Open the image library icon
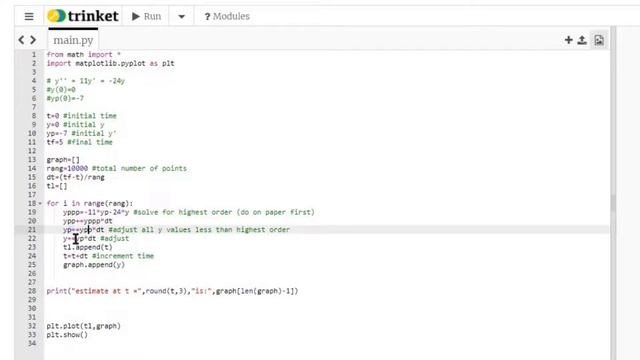Image resolution: width=640 pixels, height=360 pixels. pyautogui.click(x=599, y=40)
